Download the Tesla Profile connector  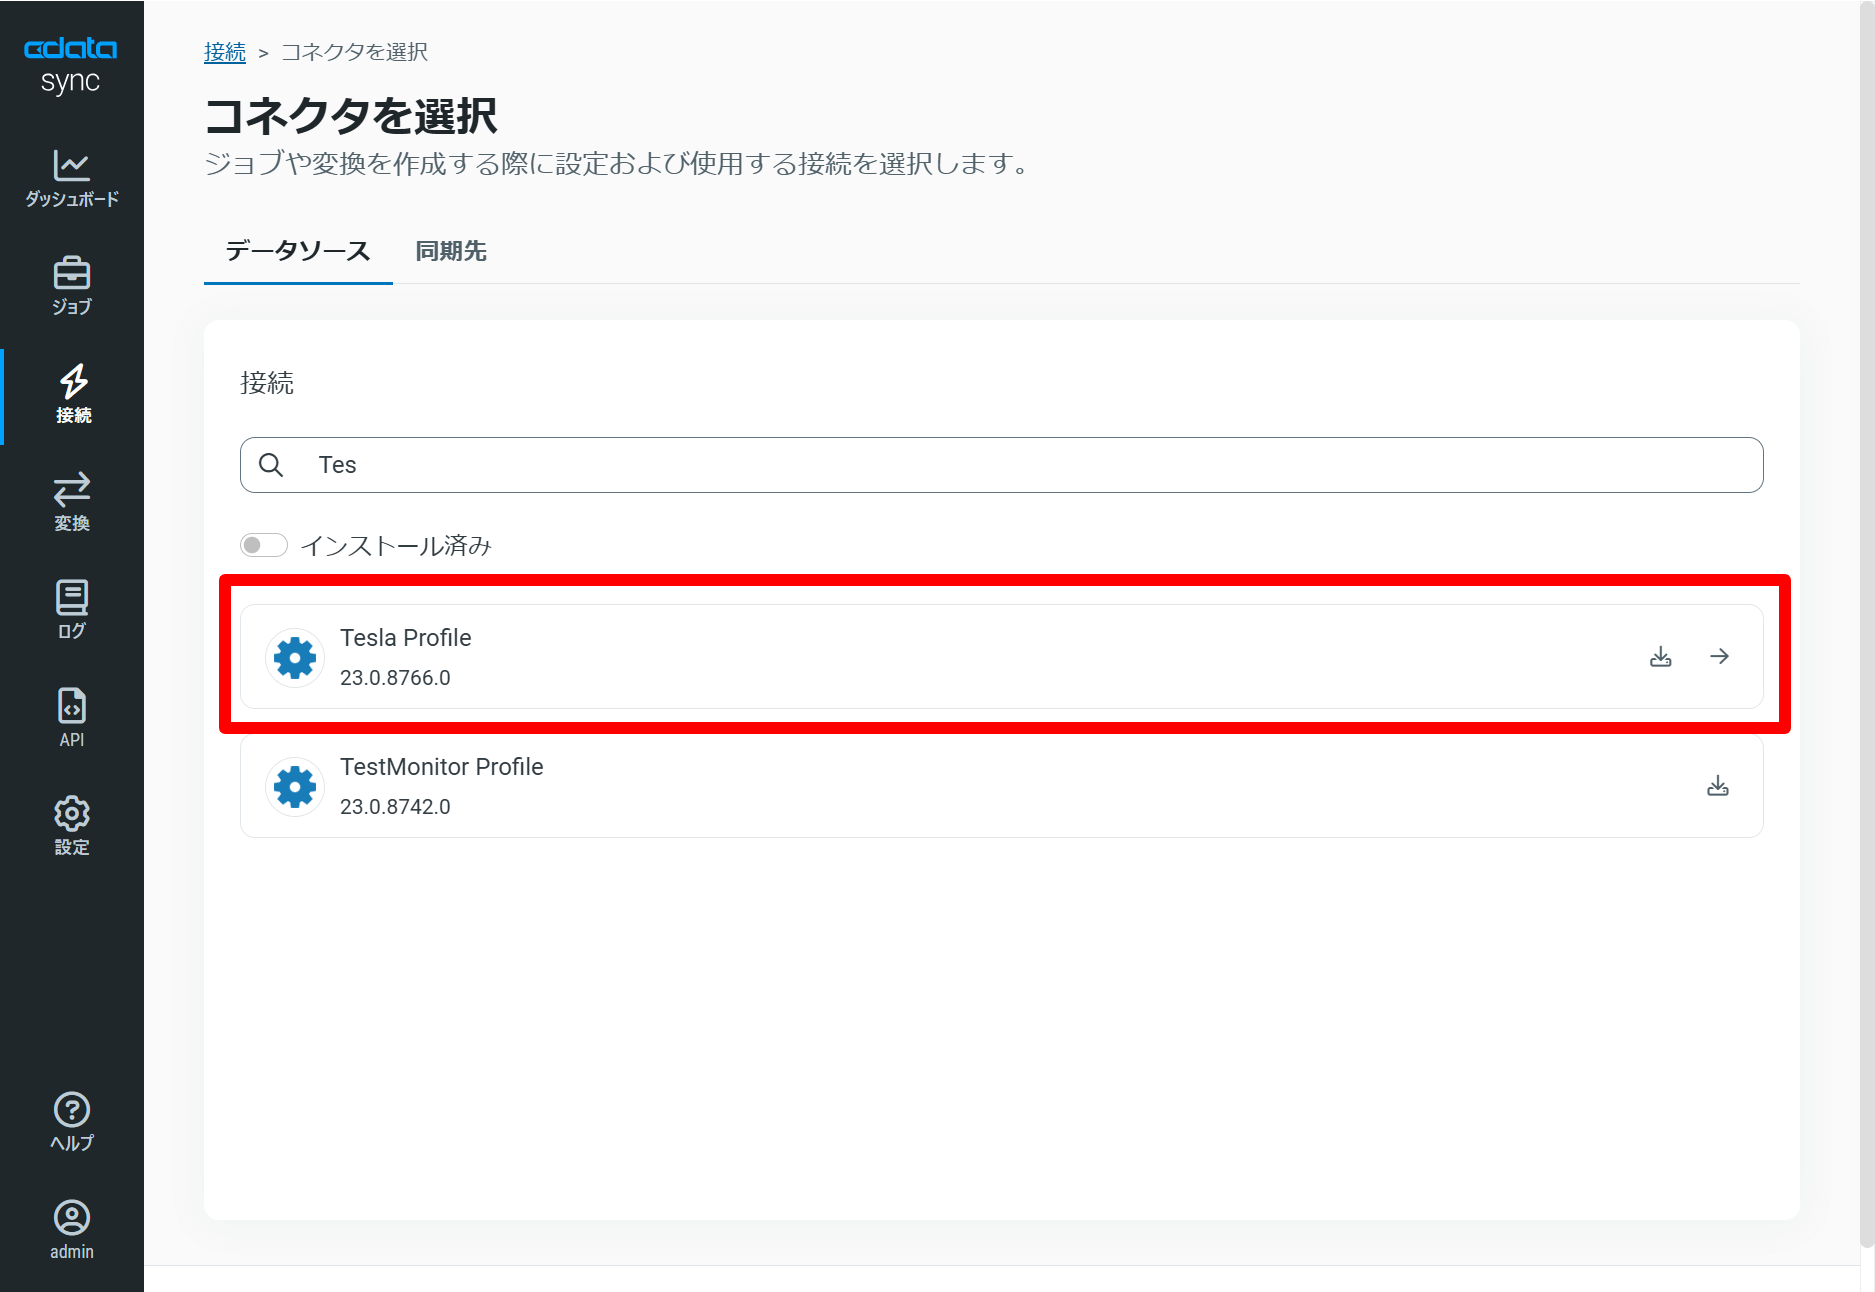click(x=1660, y=657)
